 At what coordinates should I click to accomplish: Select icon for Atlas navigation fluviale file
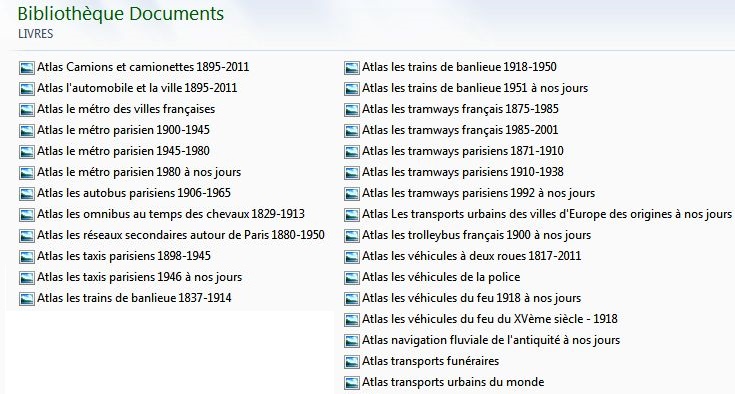pyautogui.click(x=352, y=341)
